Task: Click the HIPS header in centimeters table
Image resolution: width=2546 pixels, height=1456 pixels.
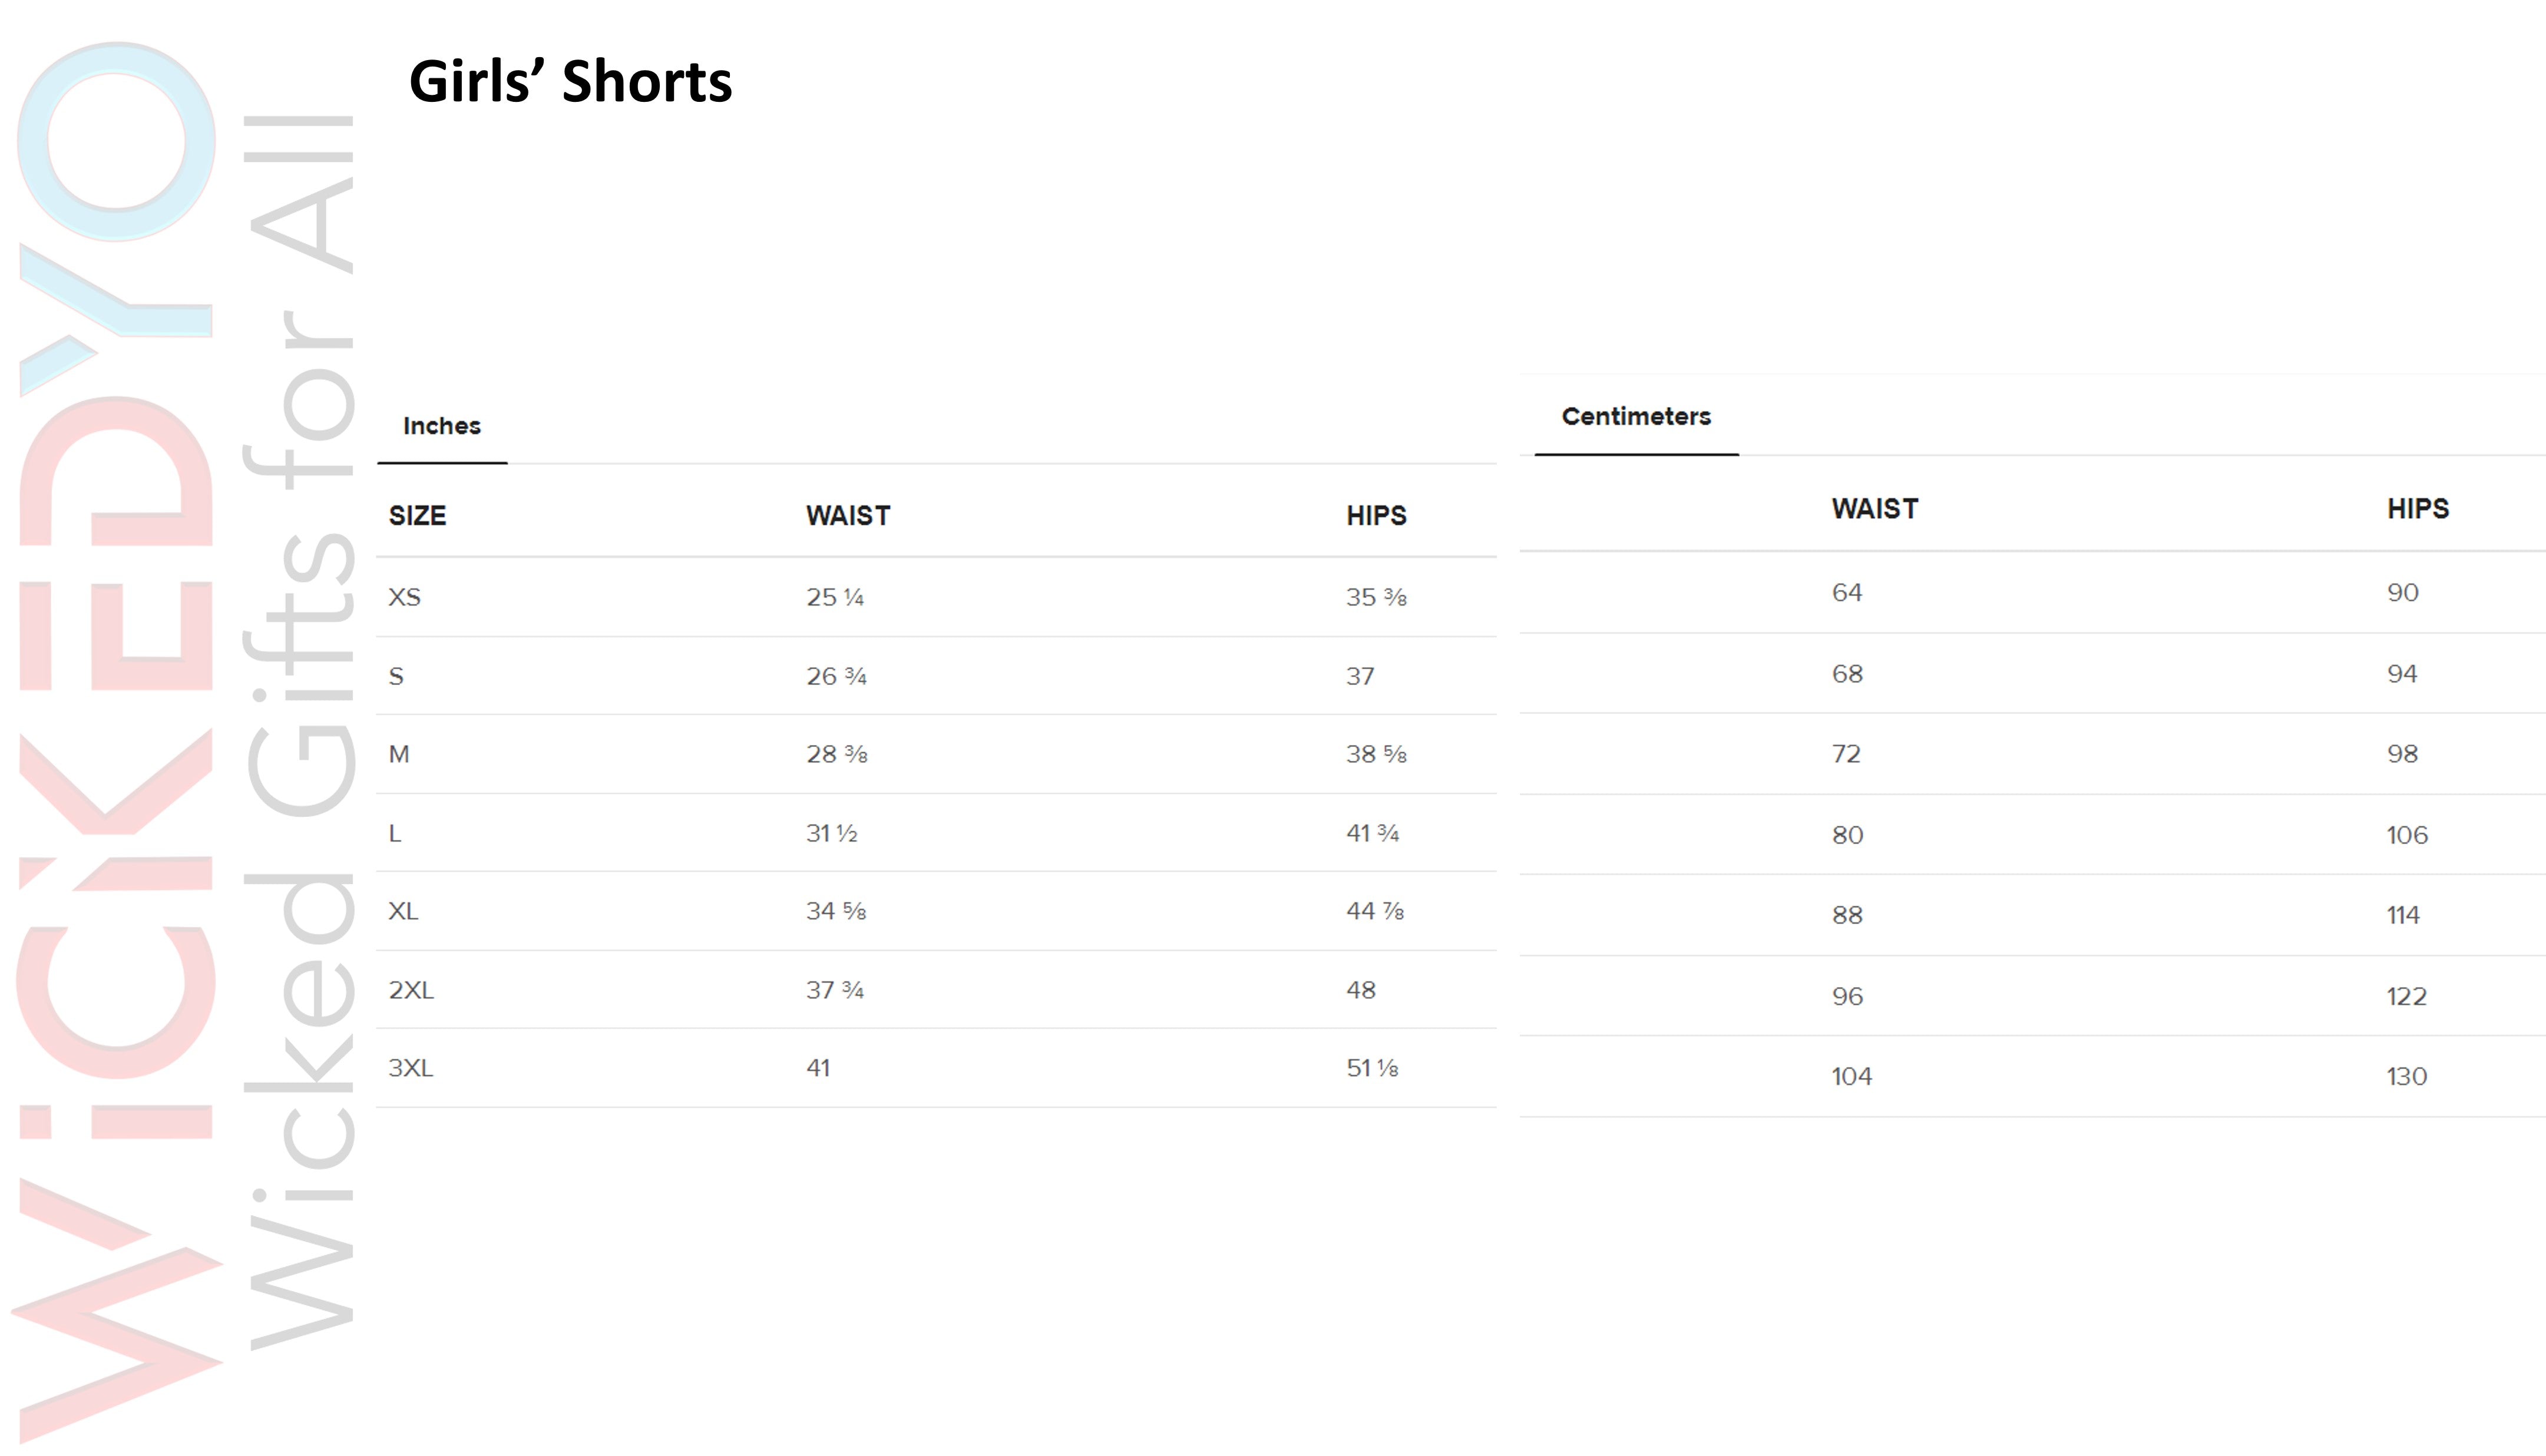Action: point(2418,508)
